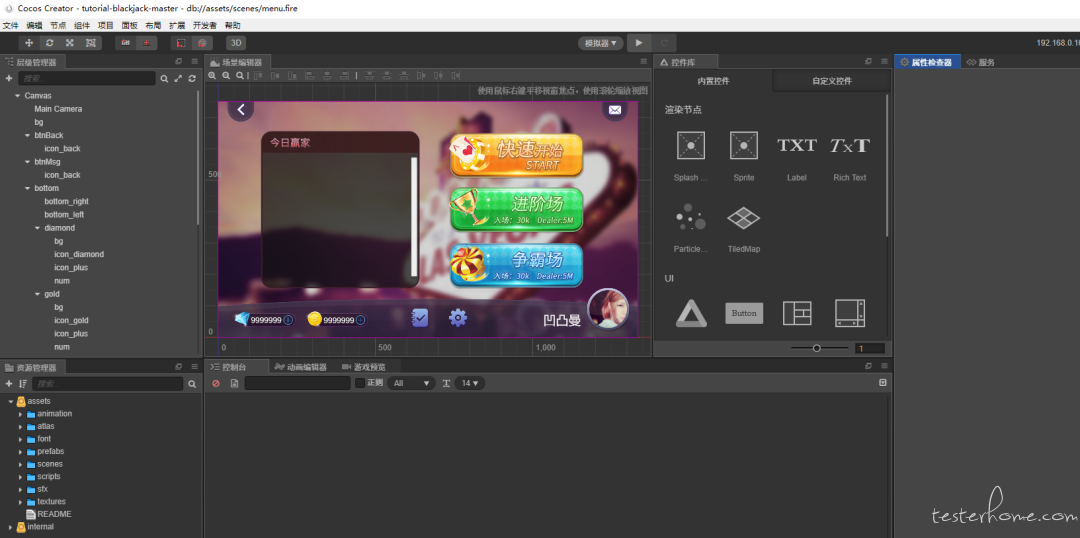Click the asset sort order icon
Screen dimensions: 1080x538
click(23, 384)
